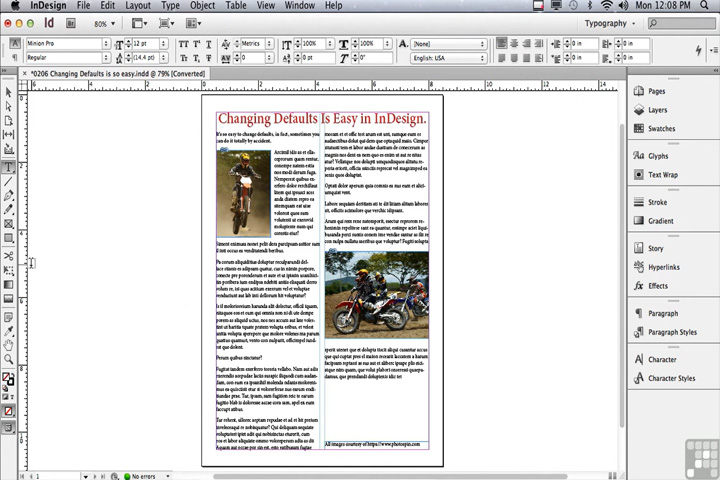Select the Zoom tool magnifier
Screen dimensions: 720x480
click(8, 359)
